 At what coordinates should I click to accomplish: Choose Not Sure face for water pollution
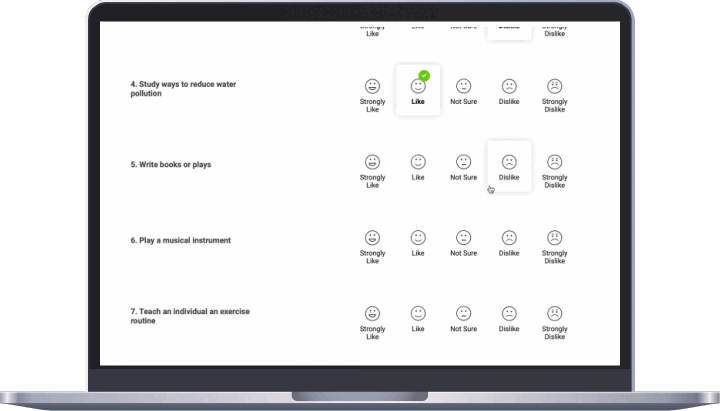463,87
